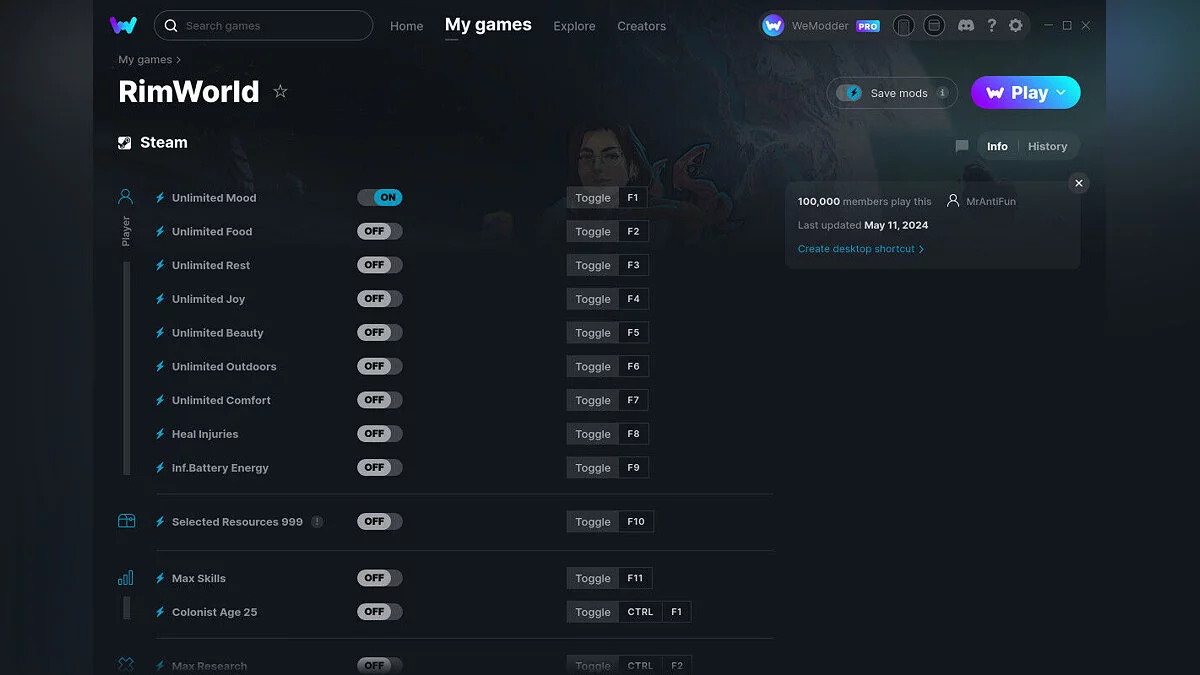This screenshot has height=675, width=1200.
Task: Click Toggle hotkey button for Unlimited Mood
Action: pos(592,198)
